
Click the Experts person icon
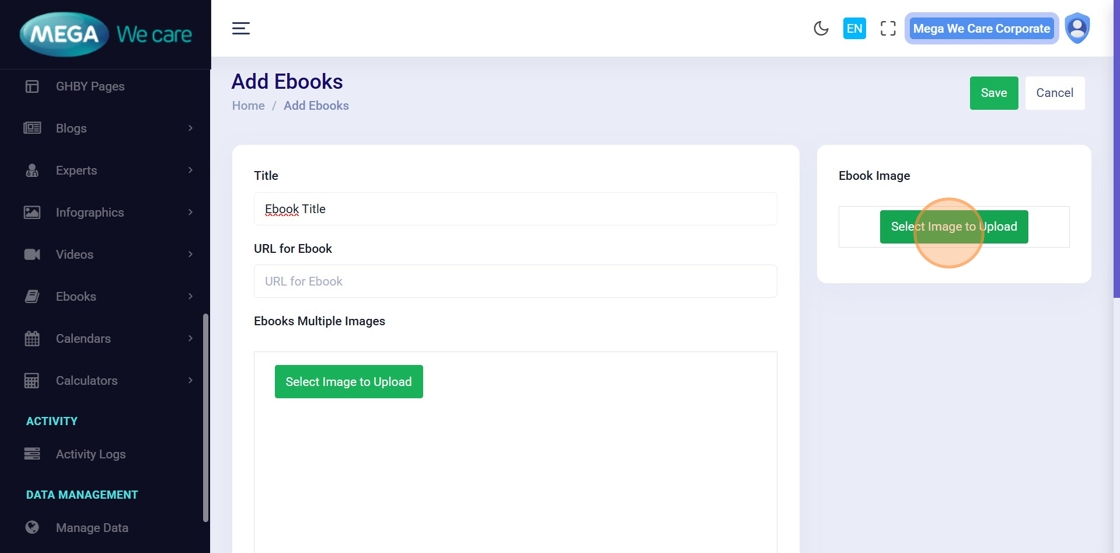[x=32, y=170]
